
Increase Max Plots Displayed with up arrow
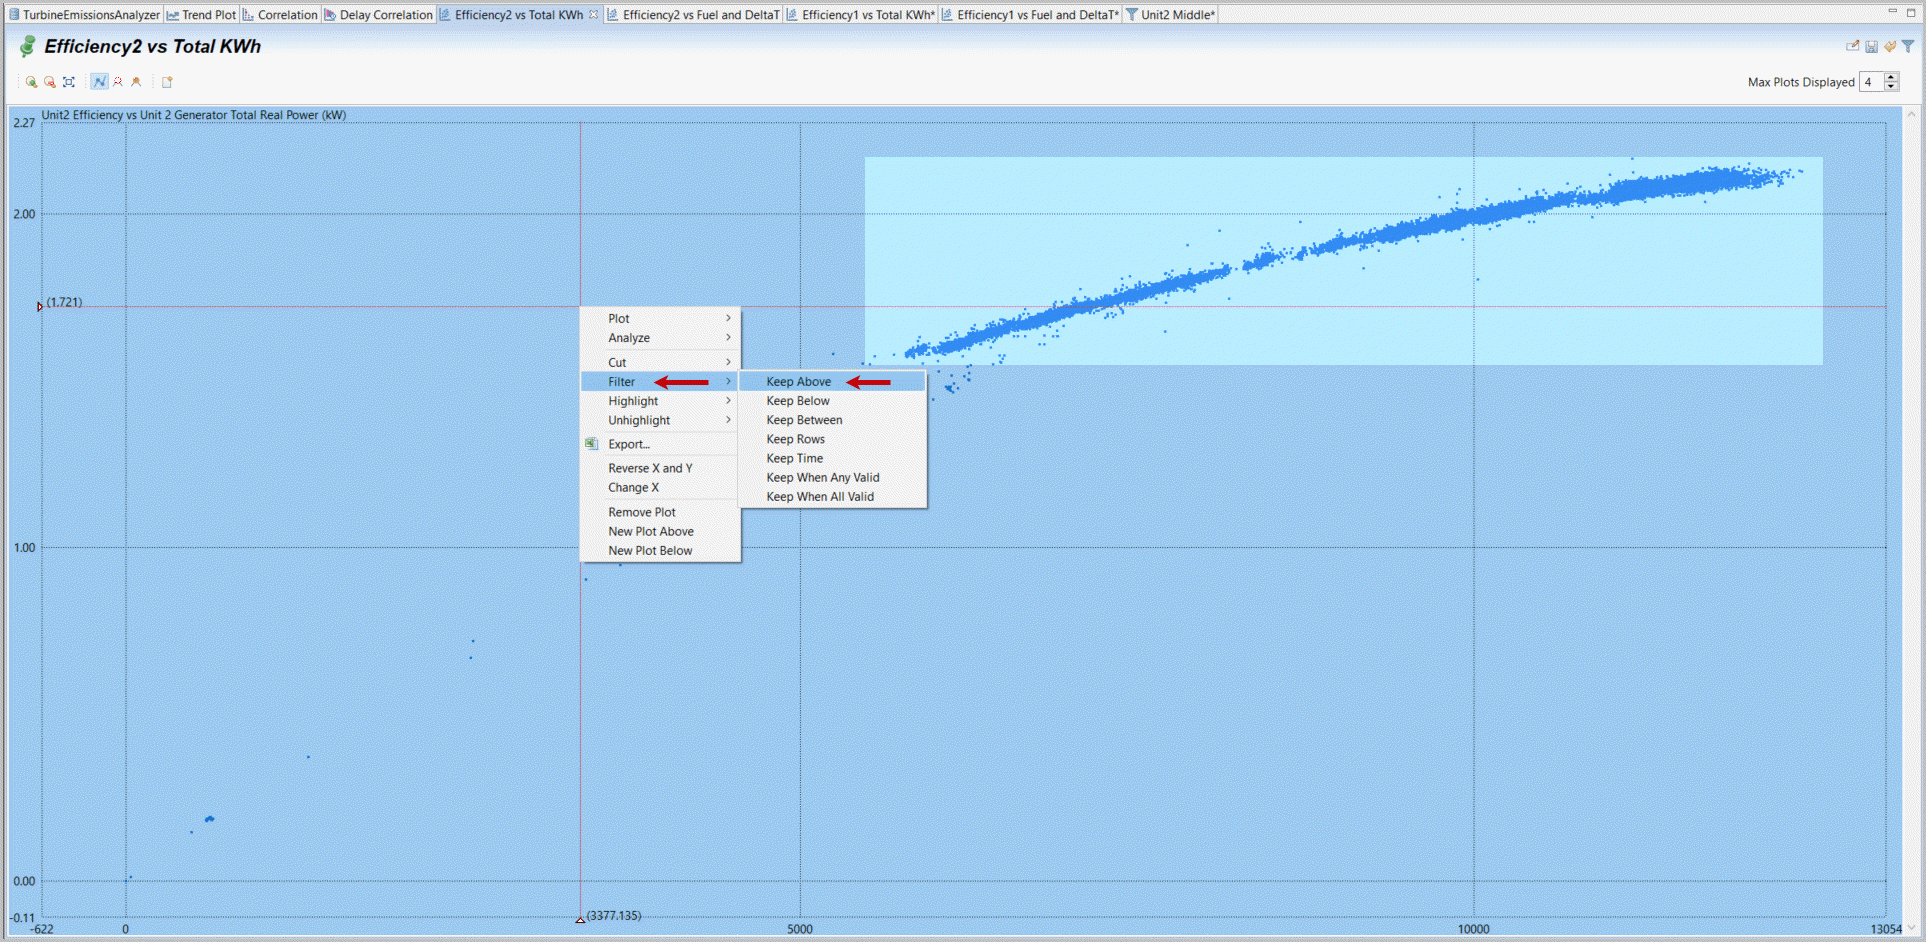click(1891, 78)
